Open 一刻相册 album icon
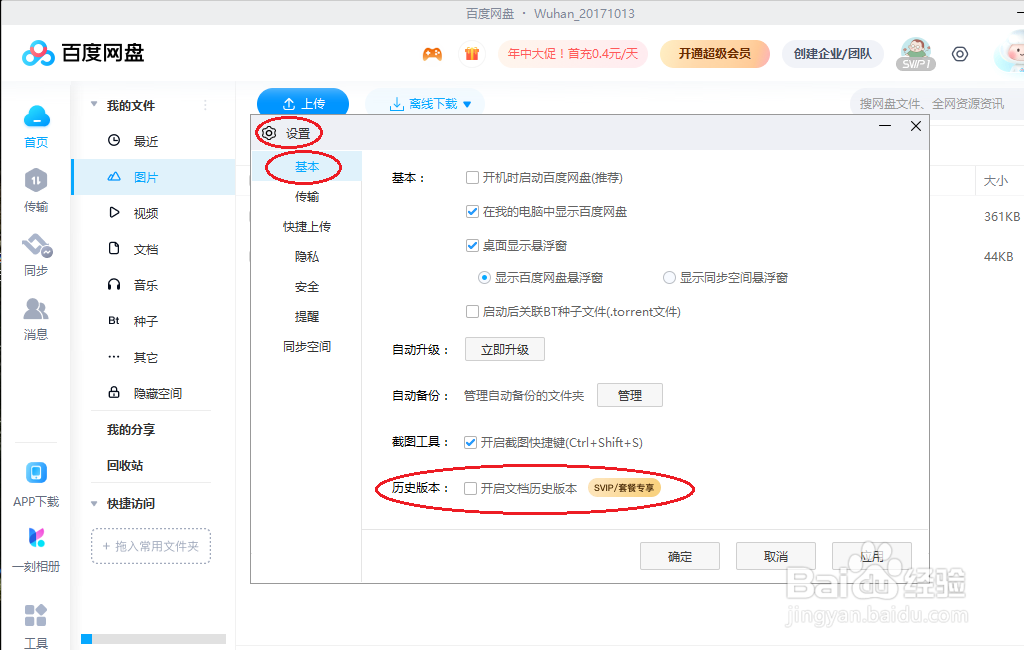Image resolution: width=1024 pixels, height=650 pixels. tap(37, 538)
